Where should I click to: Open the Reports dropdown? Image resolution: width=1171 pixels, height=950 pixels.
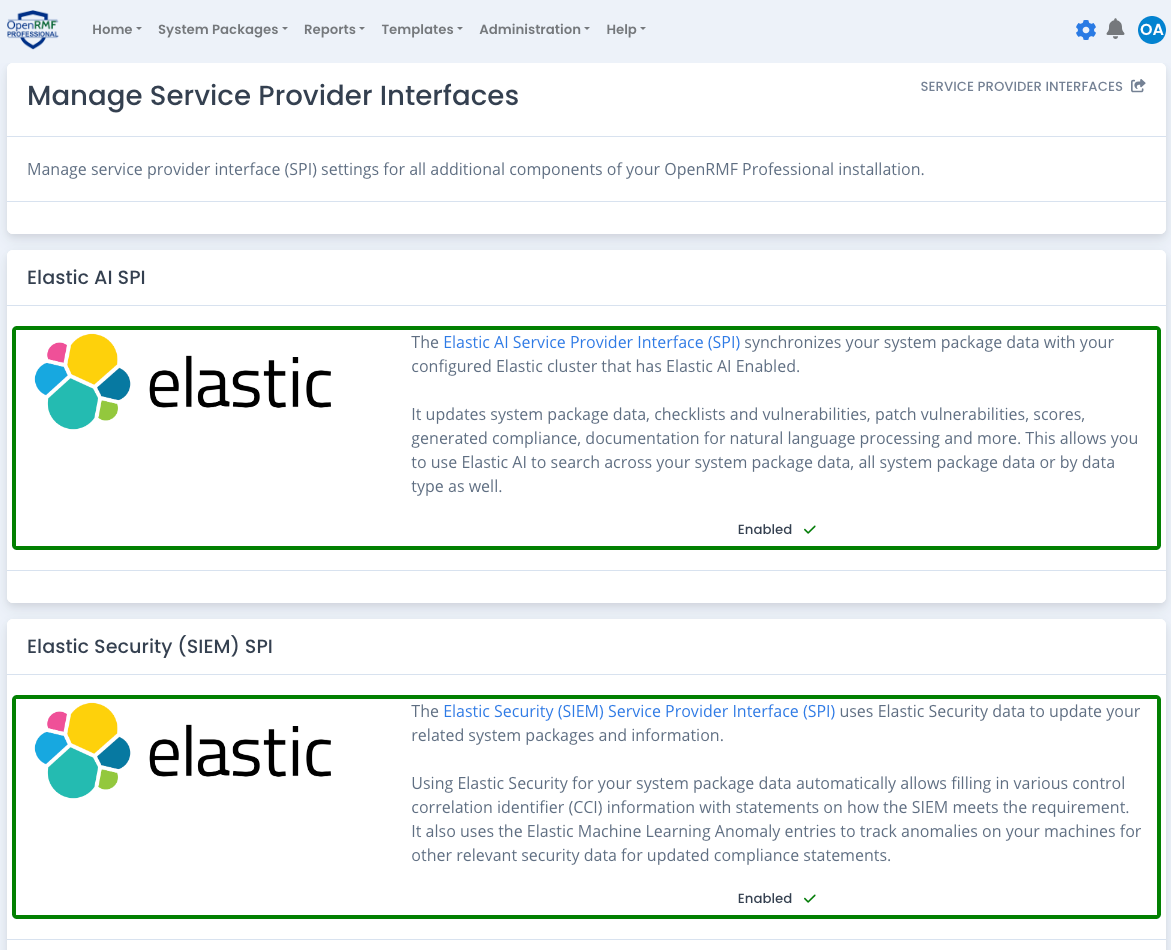[334, 29]
